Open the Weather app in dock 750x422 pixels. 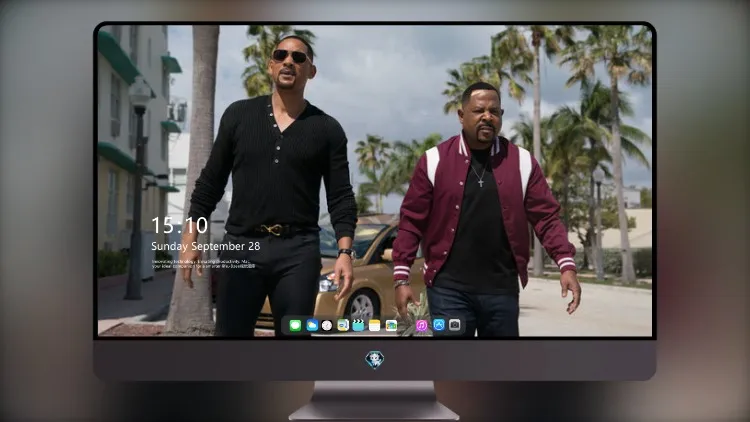point(311,326)
